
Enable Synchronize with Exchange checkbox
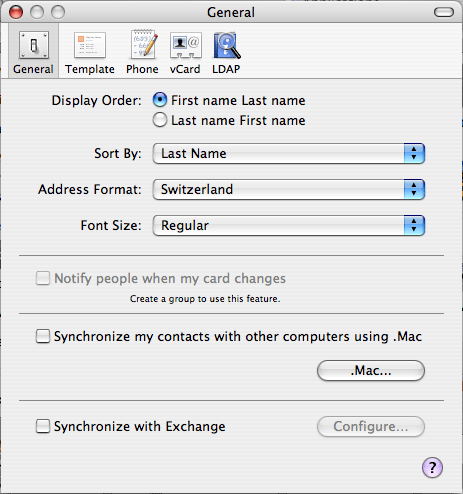point(43,426)
